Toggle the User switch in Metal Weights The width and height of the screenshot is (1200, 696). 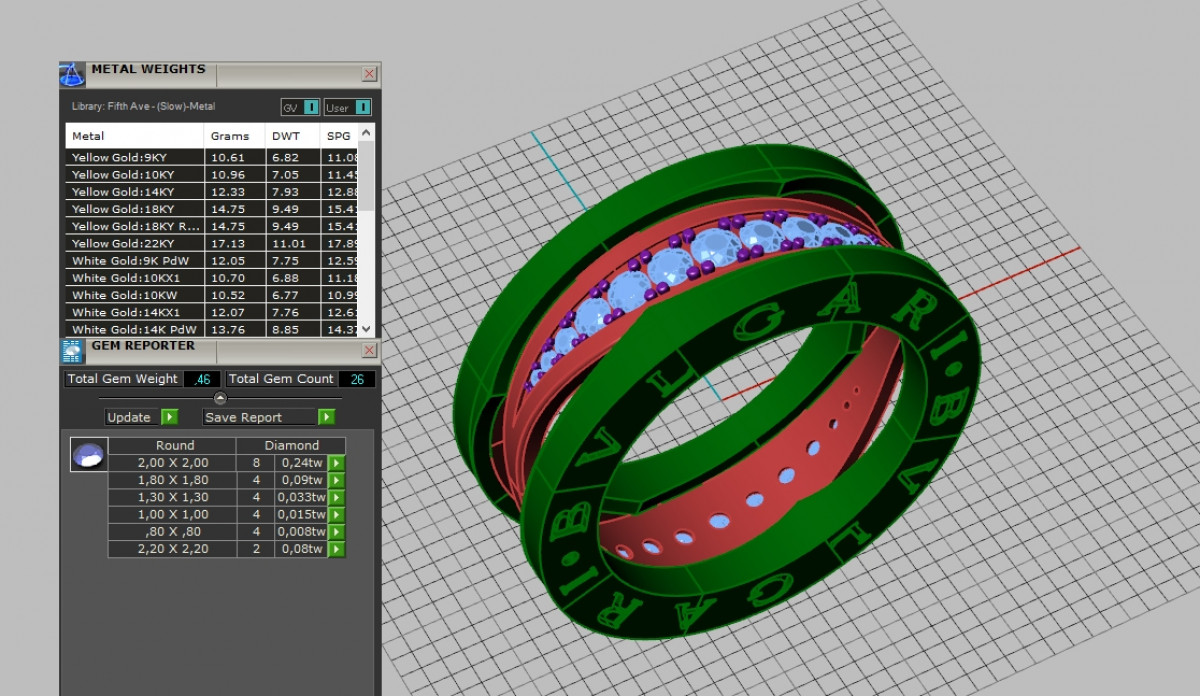click(x=363, y=107)
